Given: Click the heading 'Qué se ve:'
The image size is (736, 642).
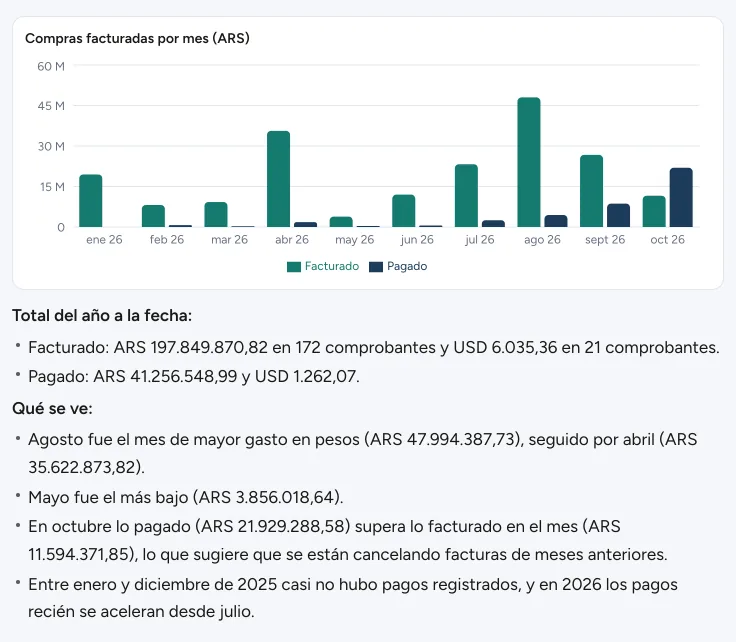Looking at the screenshot, I should pos(52,408).
